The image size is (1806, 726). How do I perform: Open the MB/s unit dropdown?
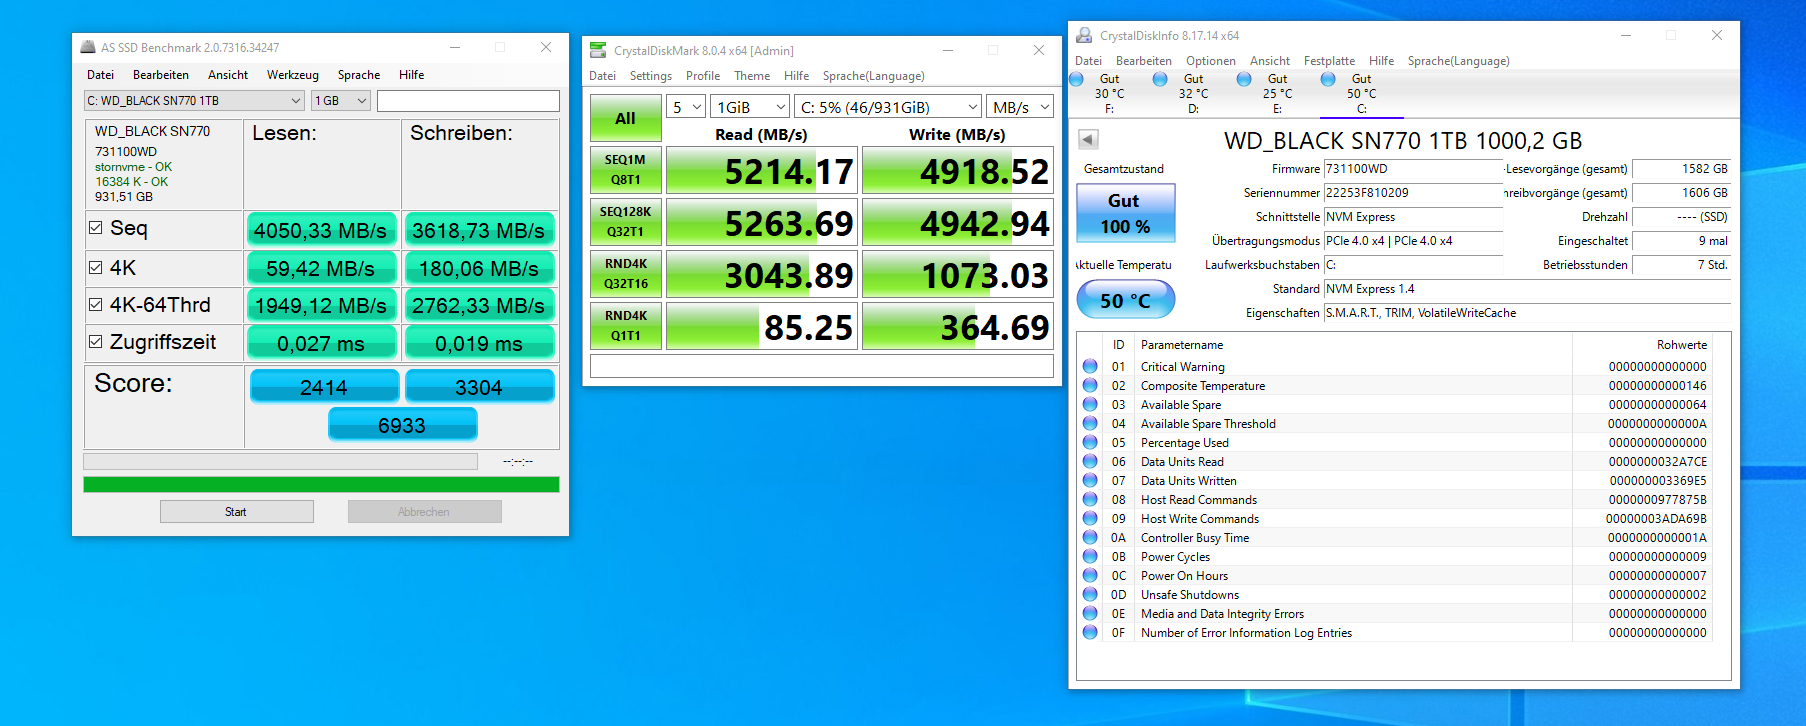point(1021,107)
